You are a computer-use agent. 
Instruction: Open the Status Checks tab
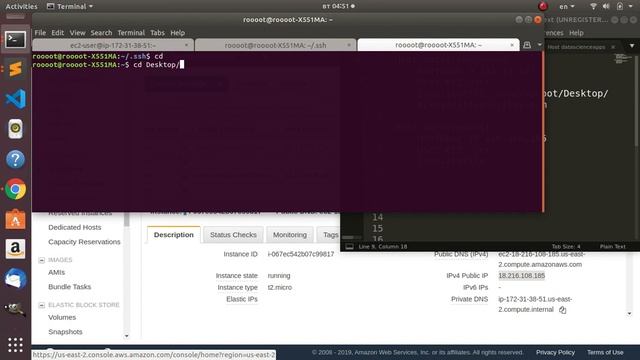(x=233, y=235)
